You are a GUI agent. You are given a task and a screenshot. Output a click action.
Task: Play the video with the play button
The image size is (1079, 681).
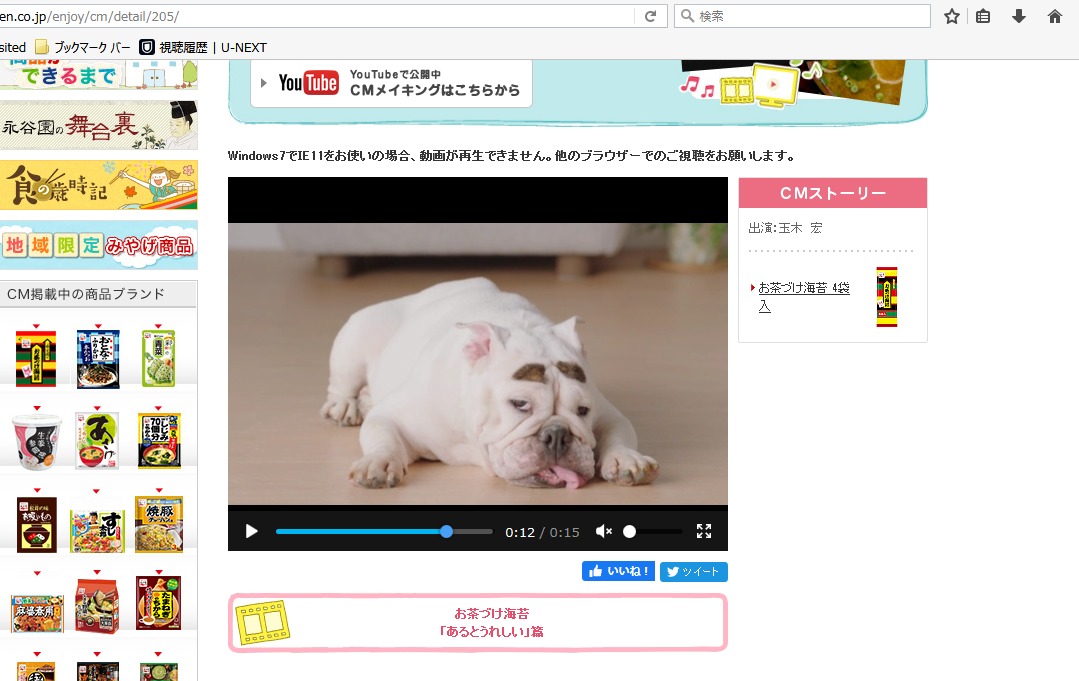tap(252, 532)
